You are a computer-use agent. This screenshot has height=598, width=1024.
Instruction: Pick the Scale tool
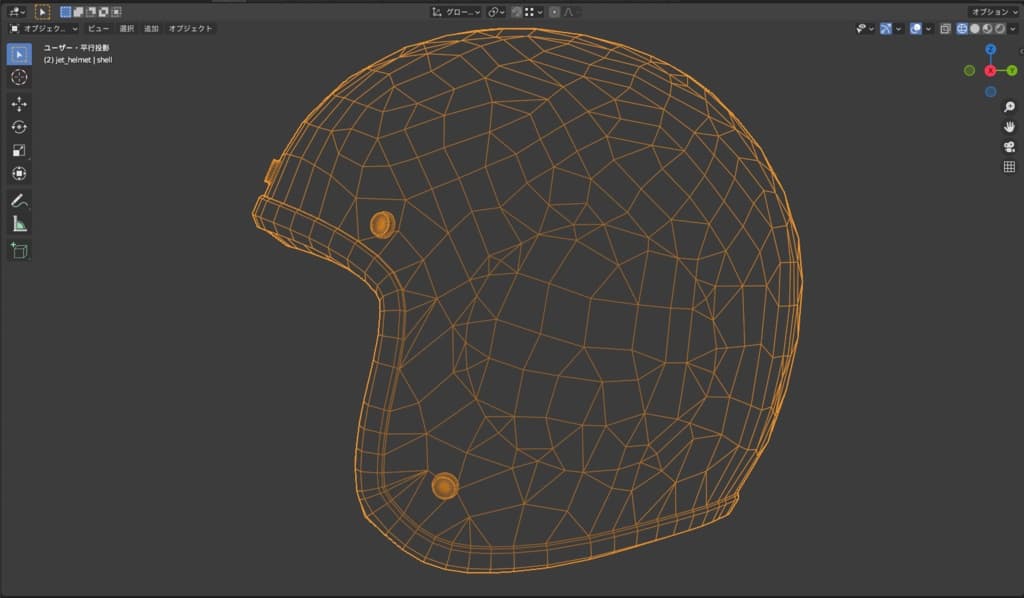19,150
